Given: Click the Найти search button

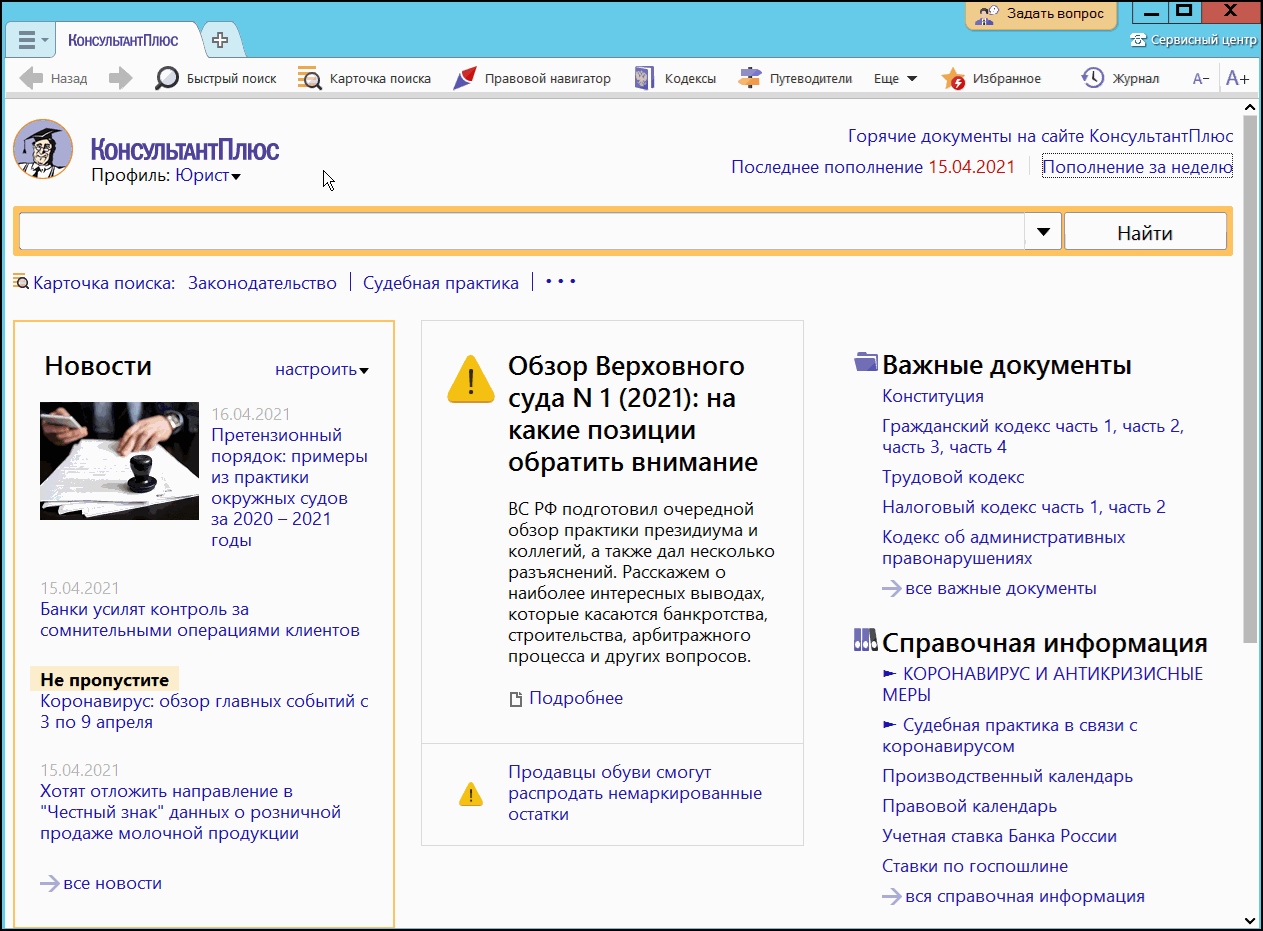Looking at the screenshot, I should tap(1145, 233).
